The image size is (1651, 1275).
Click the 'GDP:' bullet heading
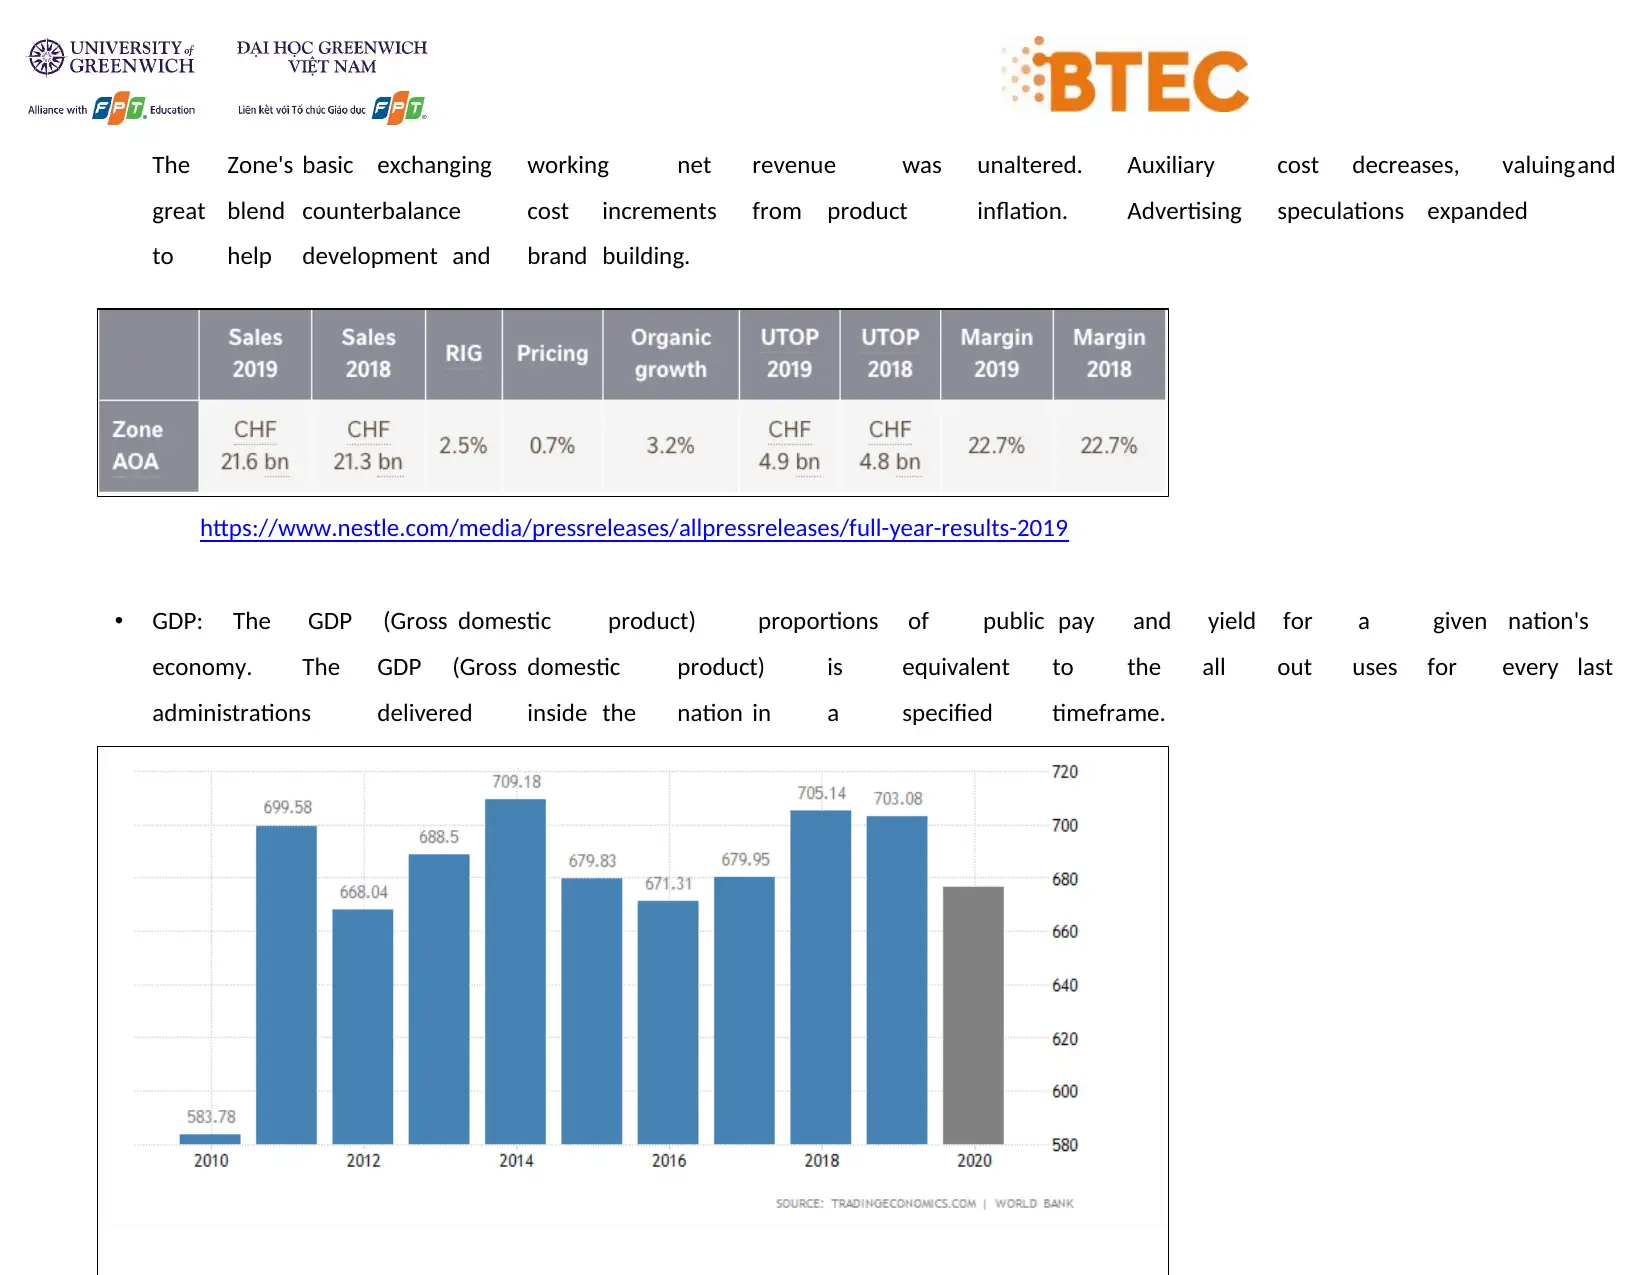pyautogui.click(x=177, y=621)
